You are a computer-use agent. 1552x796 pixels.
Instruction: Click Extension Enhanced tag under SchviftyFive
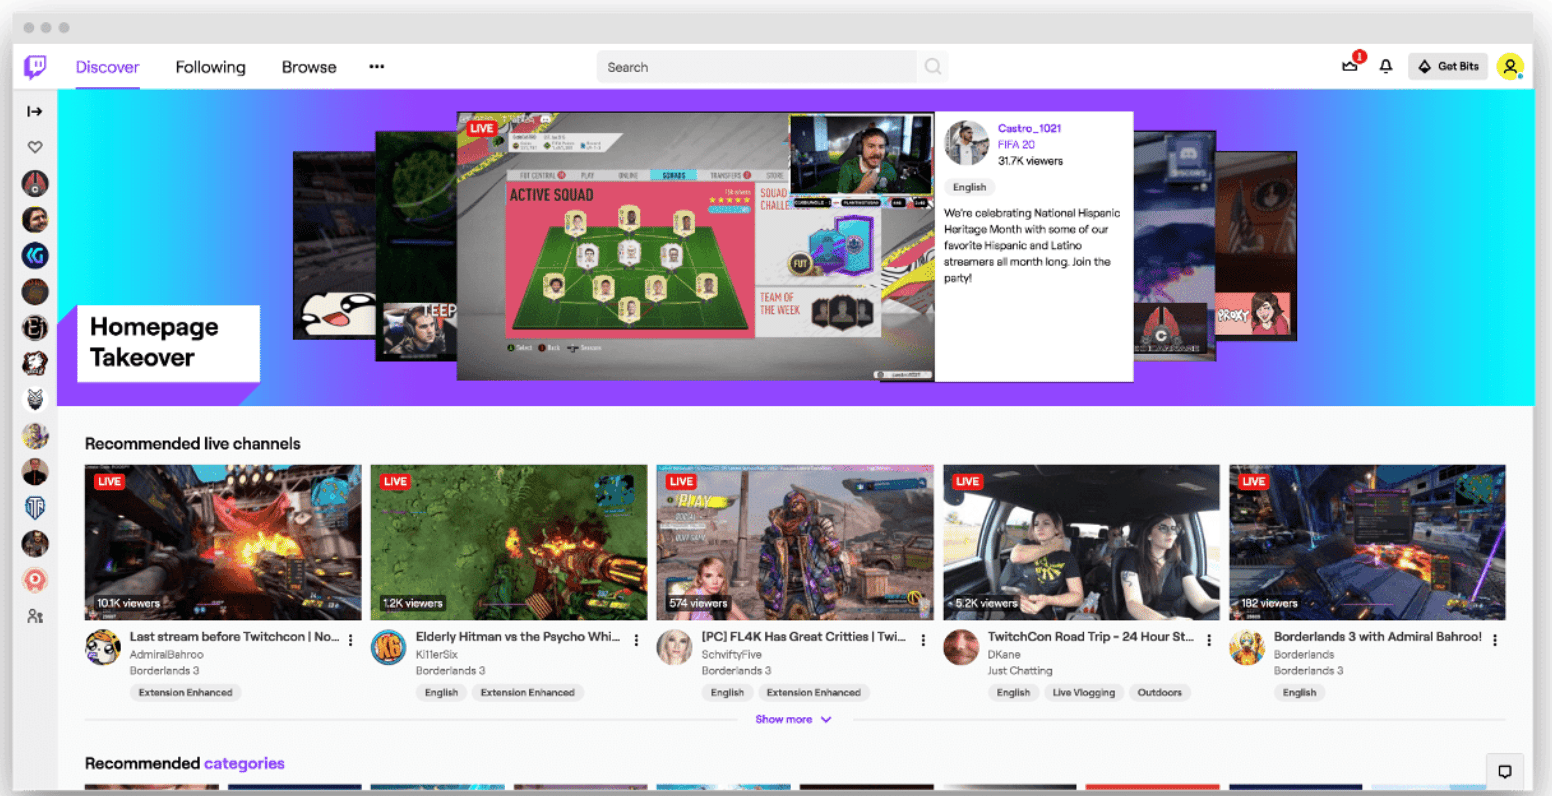[x=813, y=692]
